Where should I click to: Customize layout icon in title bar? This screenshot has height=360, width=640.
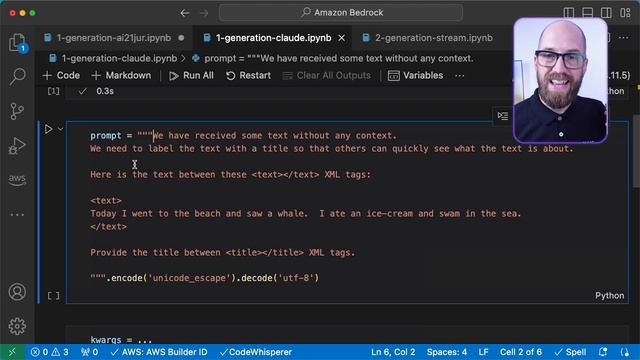625,13
